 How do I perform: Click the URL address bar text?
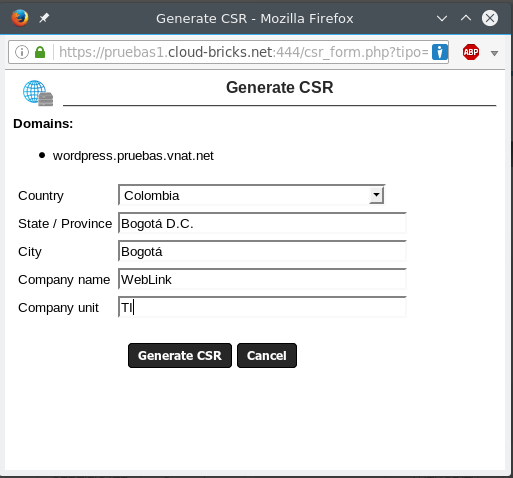point(243,52)
